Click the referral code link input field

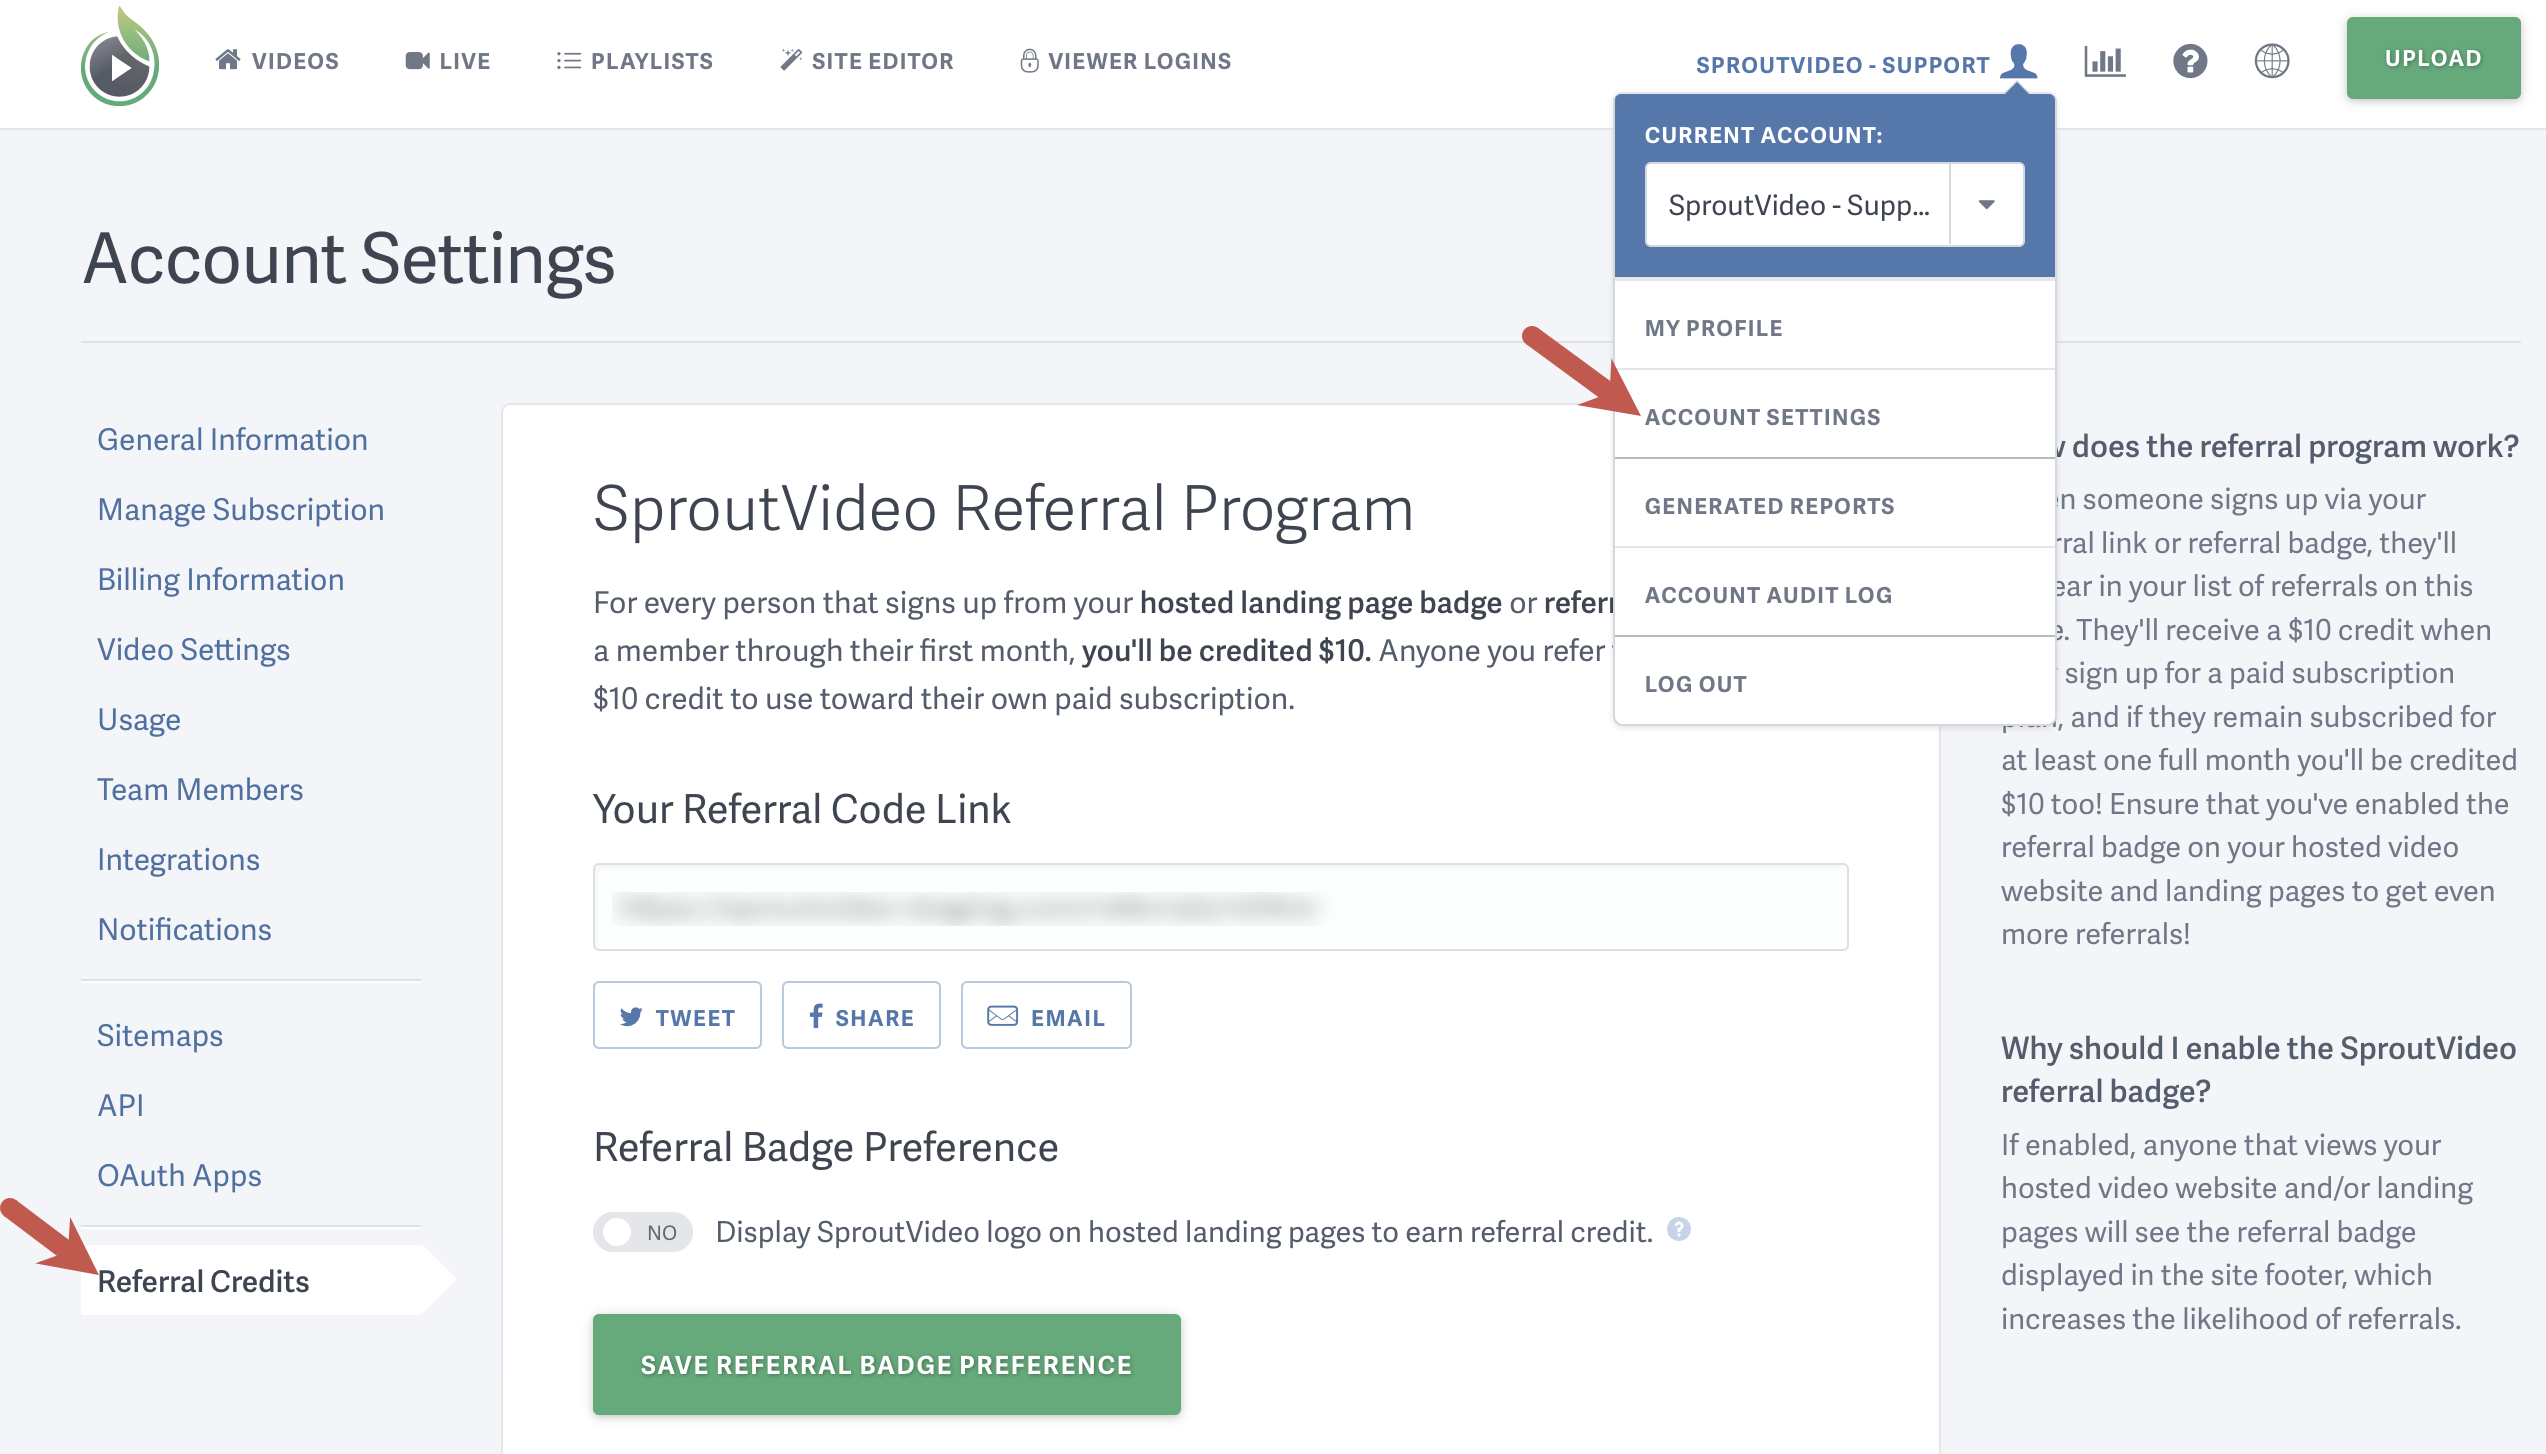(1219, 904)
